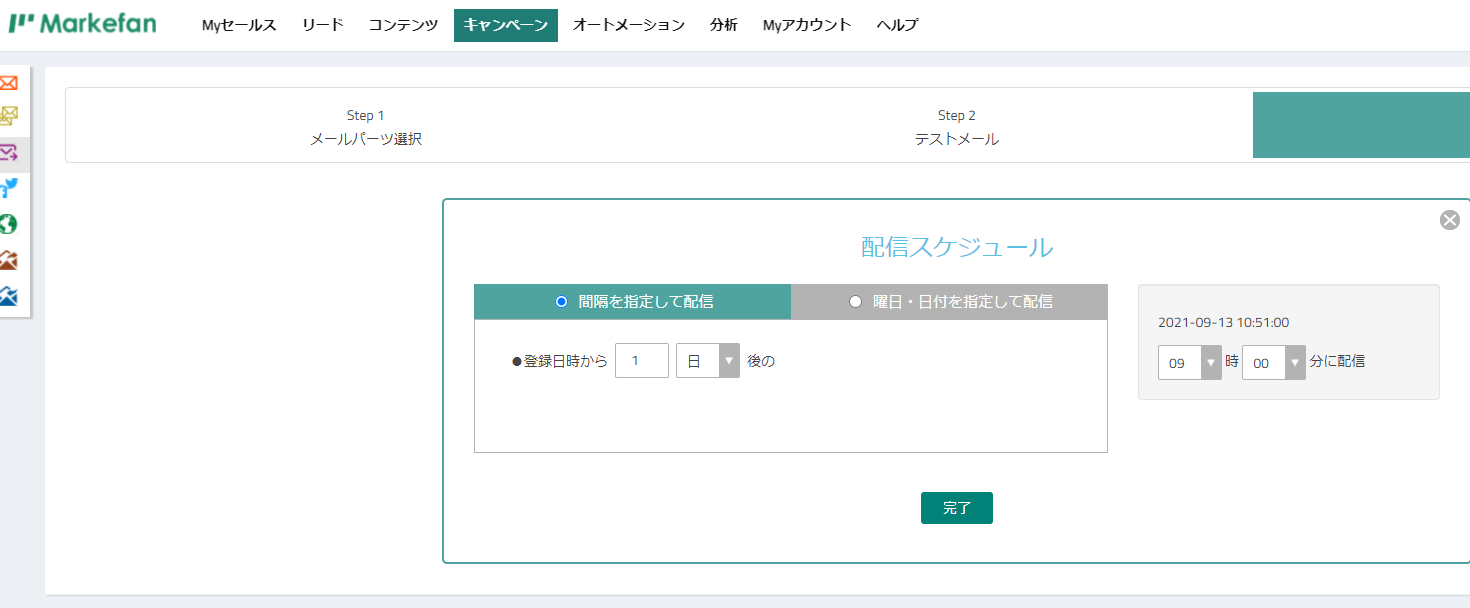The height and width of the screenshot is (608, 1470).
Task: Go to Step 2 テストメール
Action: (957, 127)
